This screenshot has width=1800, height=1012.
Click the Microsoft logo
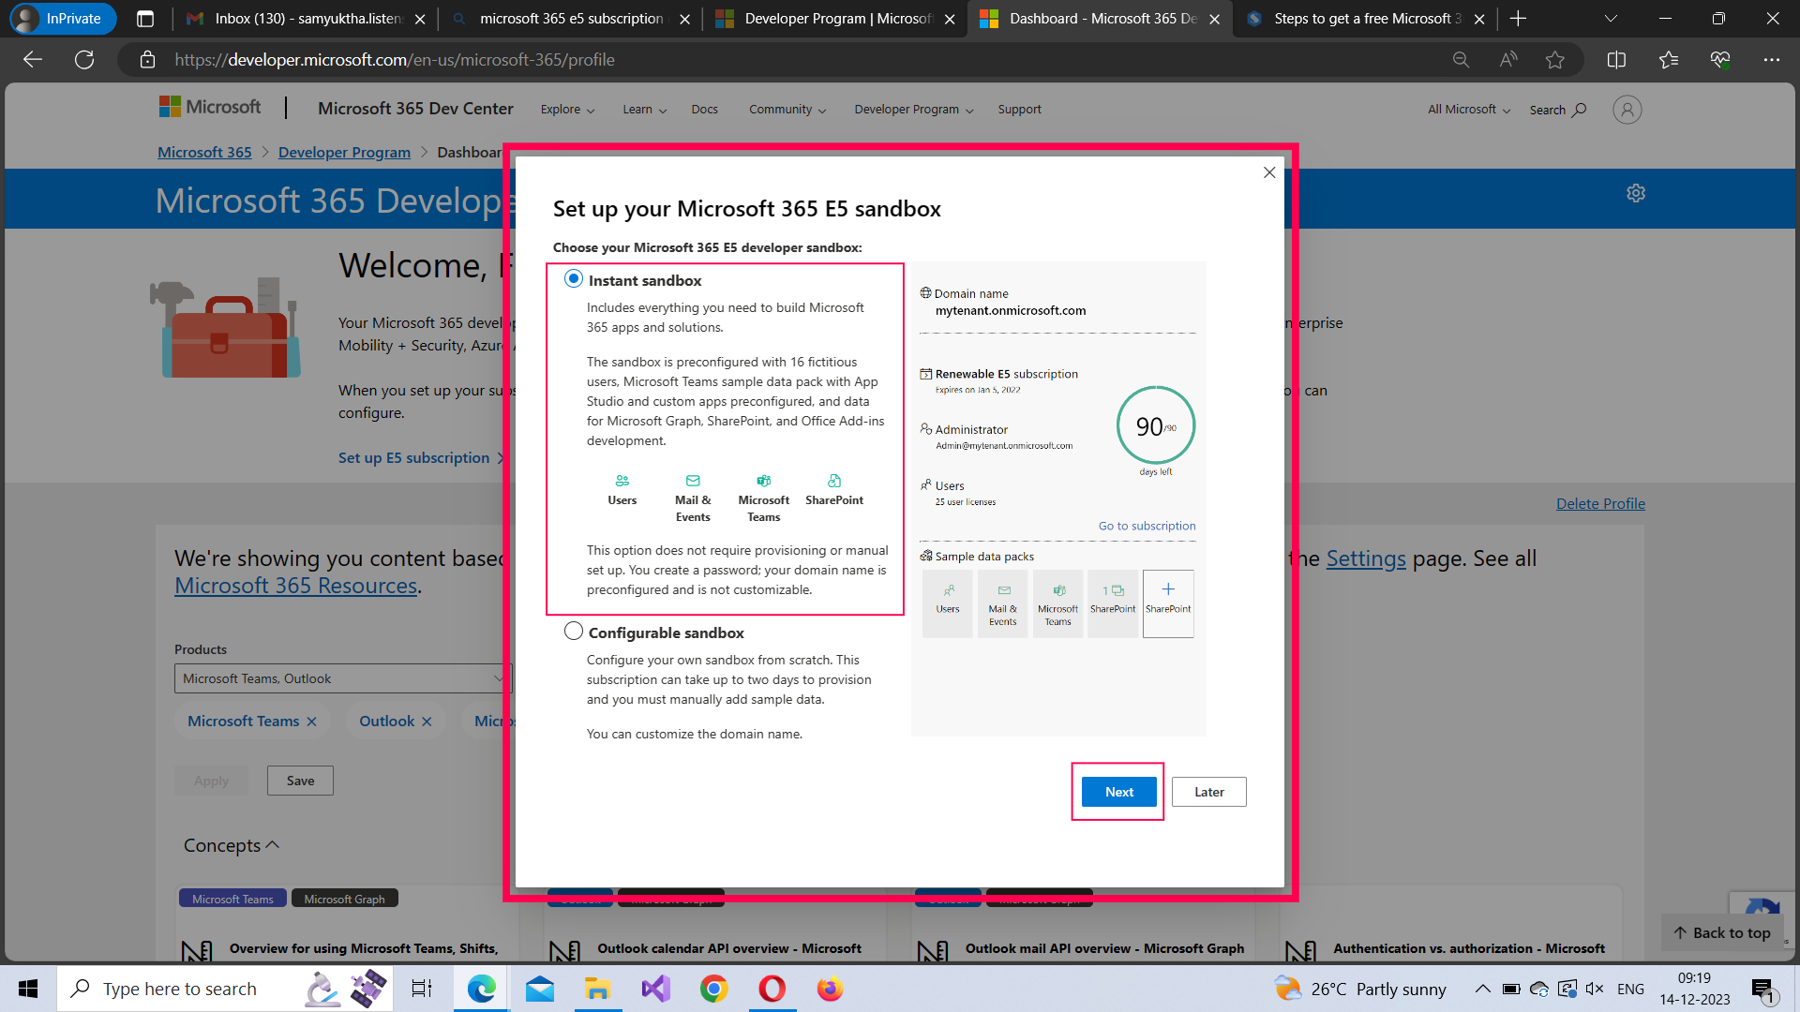(210, 107)
